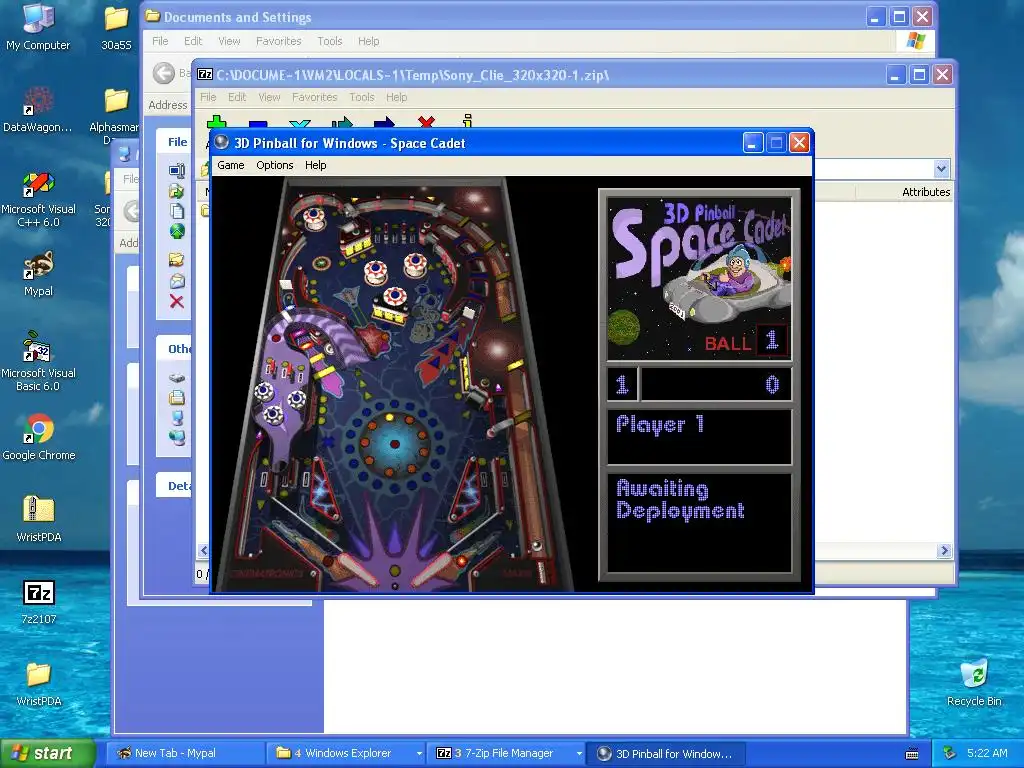The height and width of the screenshot is (768, 1024).
Task: Click the 7-Zip Test toolbar icon
Action: [300, 123]
